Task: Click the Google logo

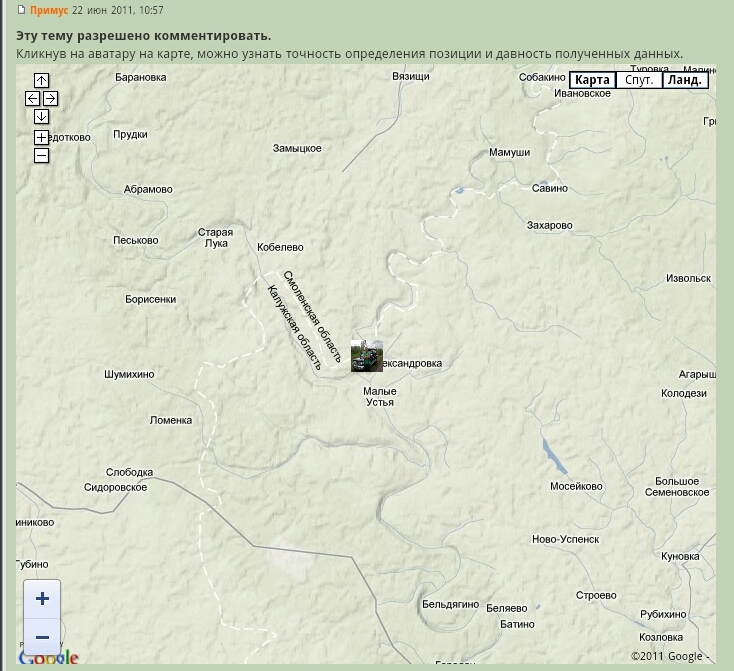Action: [x=49, y=657]
